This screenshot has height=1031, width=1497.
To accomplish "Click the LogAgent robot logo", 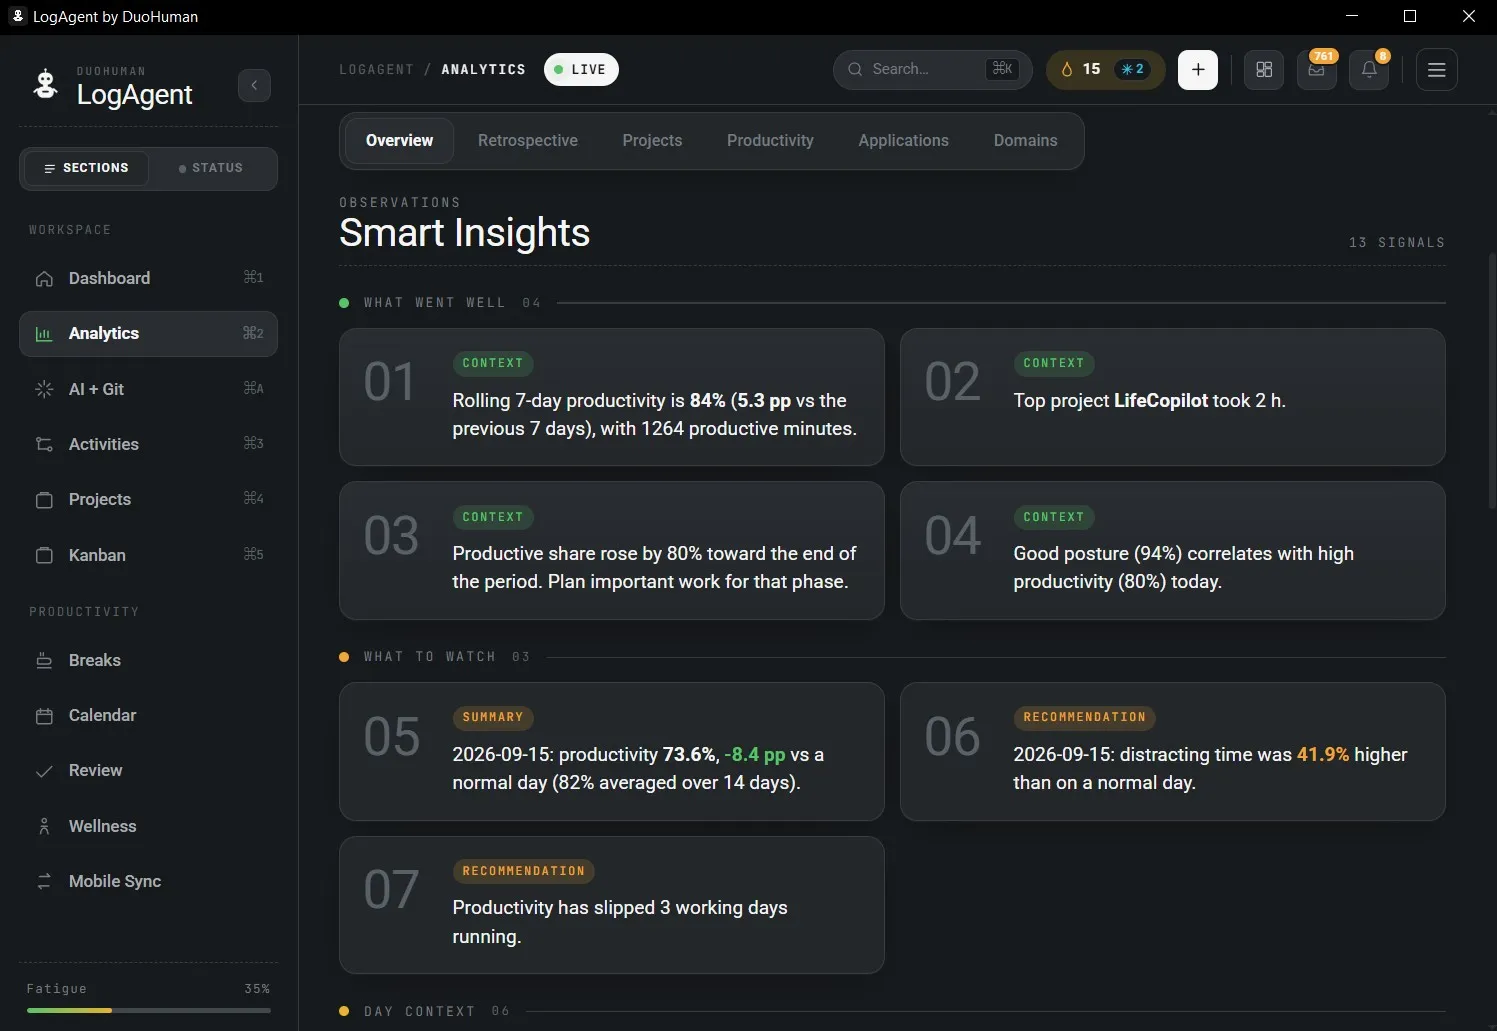I will pyautogui.click(x=45, y=85).
